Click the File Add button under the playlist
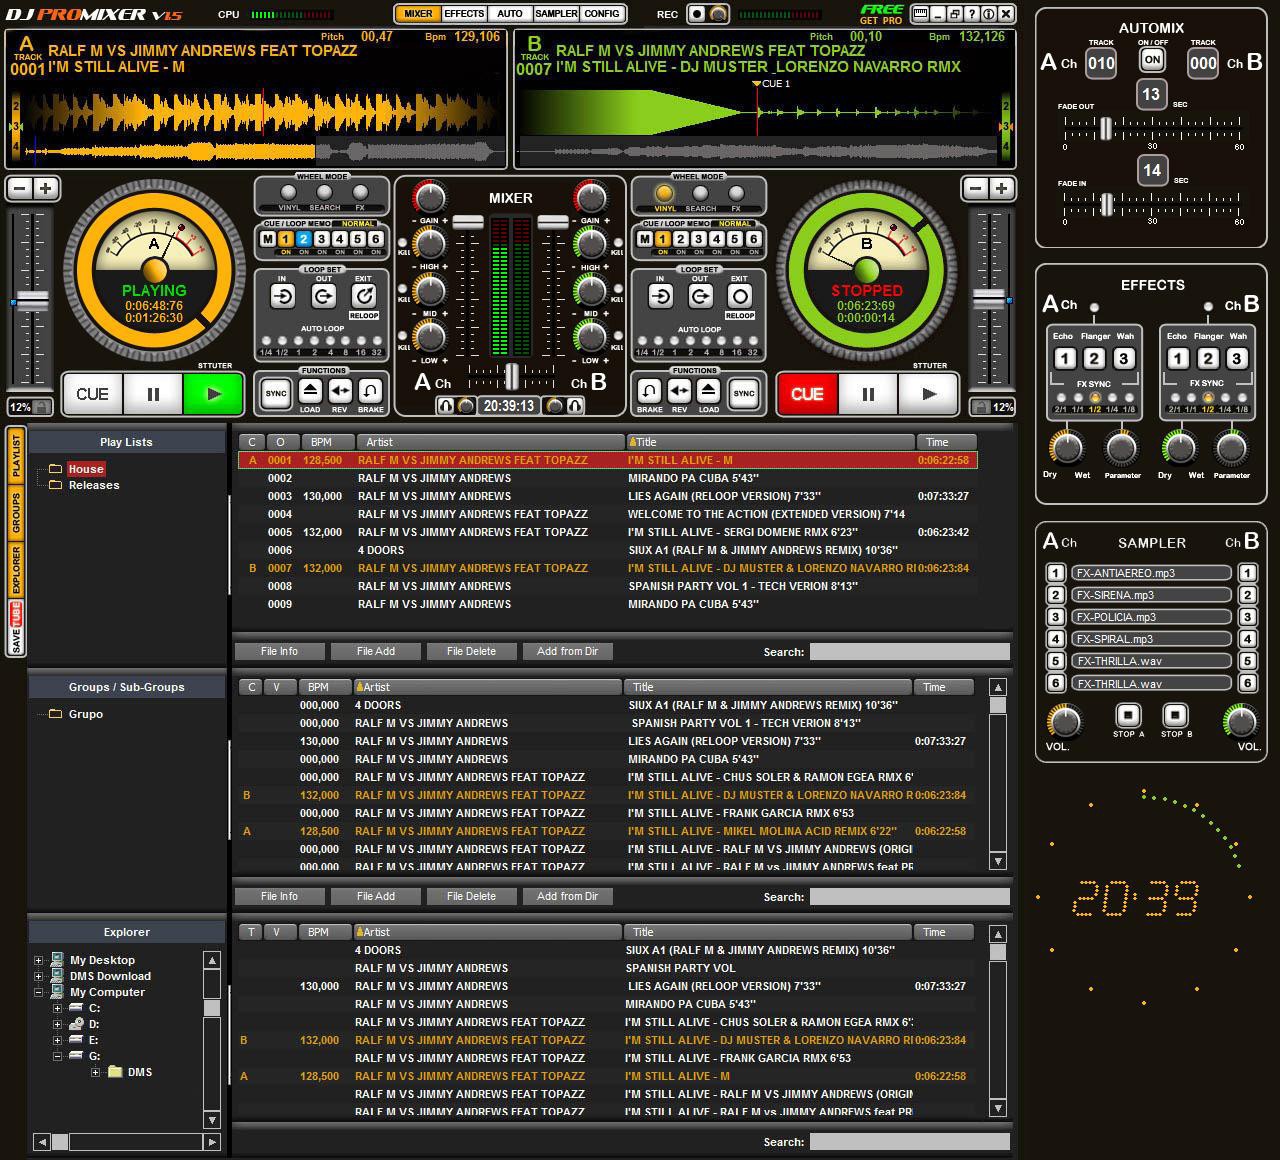Screen dimensions: 1280x1160 (375, 651)
